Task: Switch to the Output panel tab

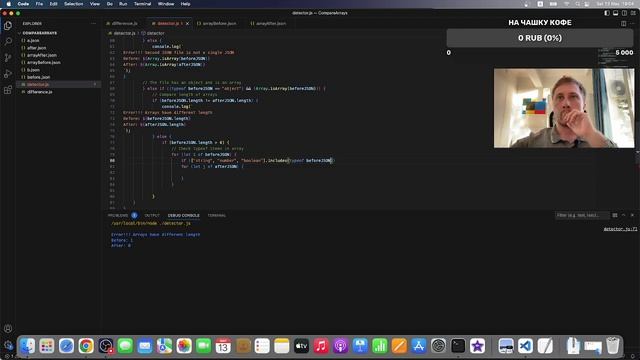Action: pyautogui.click(x=152, y=215)
